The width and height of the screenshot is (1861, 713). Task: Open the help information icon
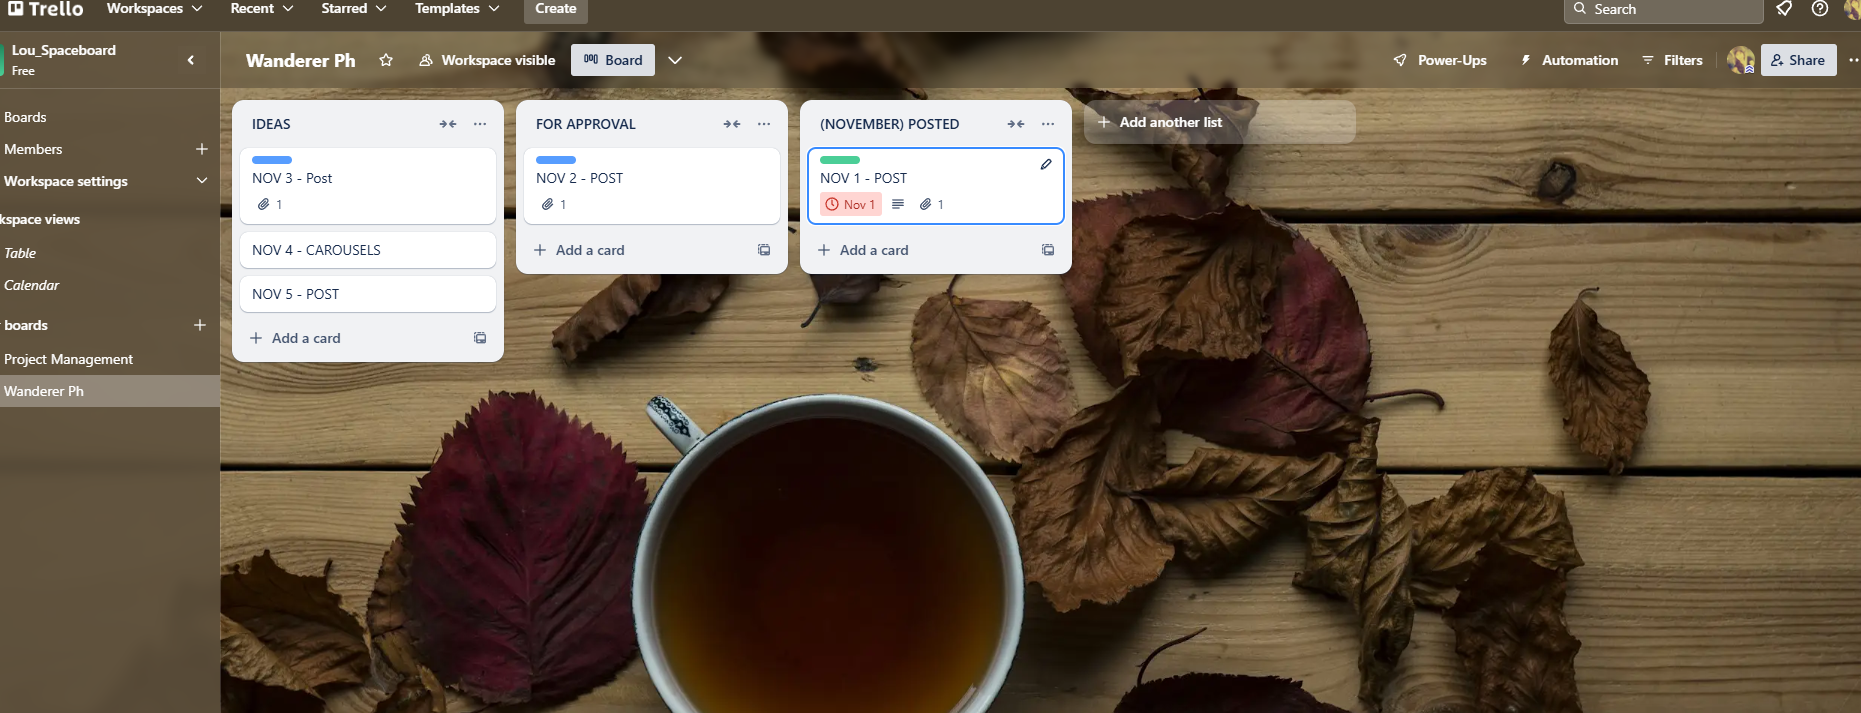click(x=1820, y=9)
